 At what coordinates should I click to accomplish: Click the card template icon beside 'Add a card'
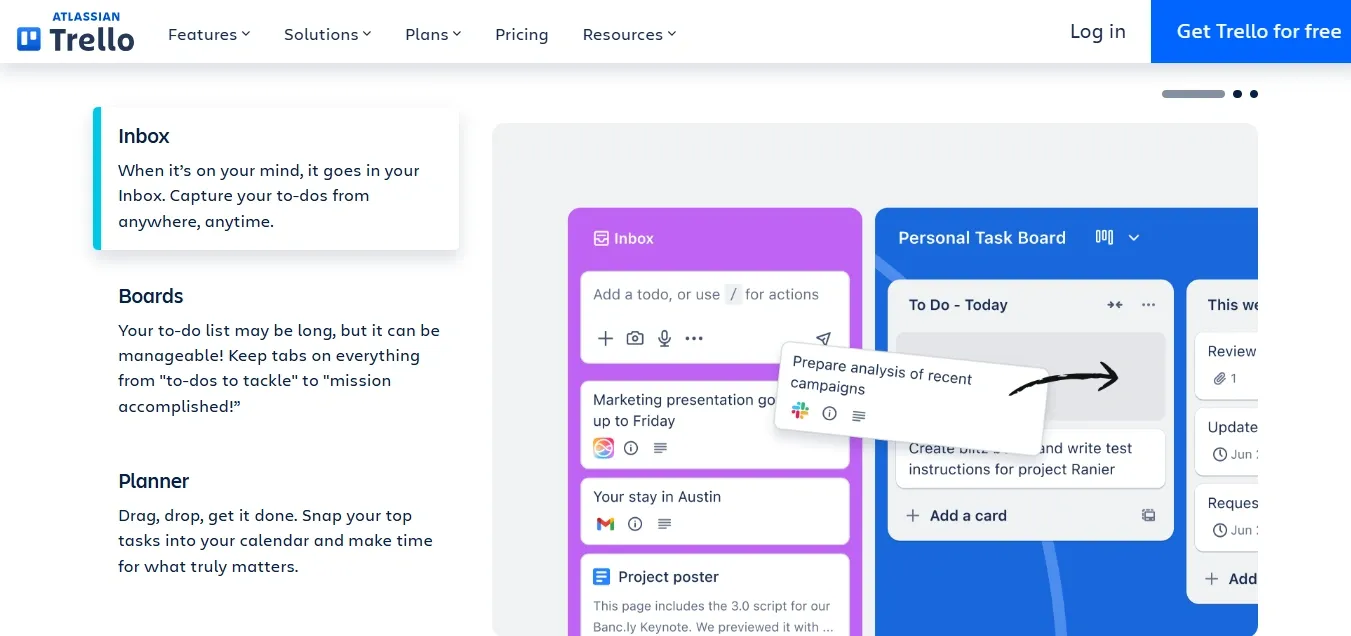(x=1147, y=515)
